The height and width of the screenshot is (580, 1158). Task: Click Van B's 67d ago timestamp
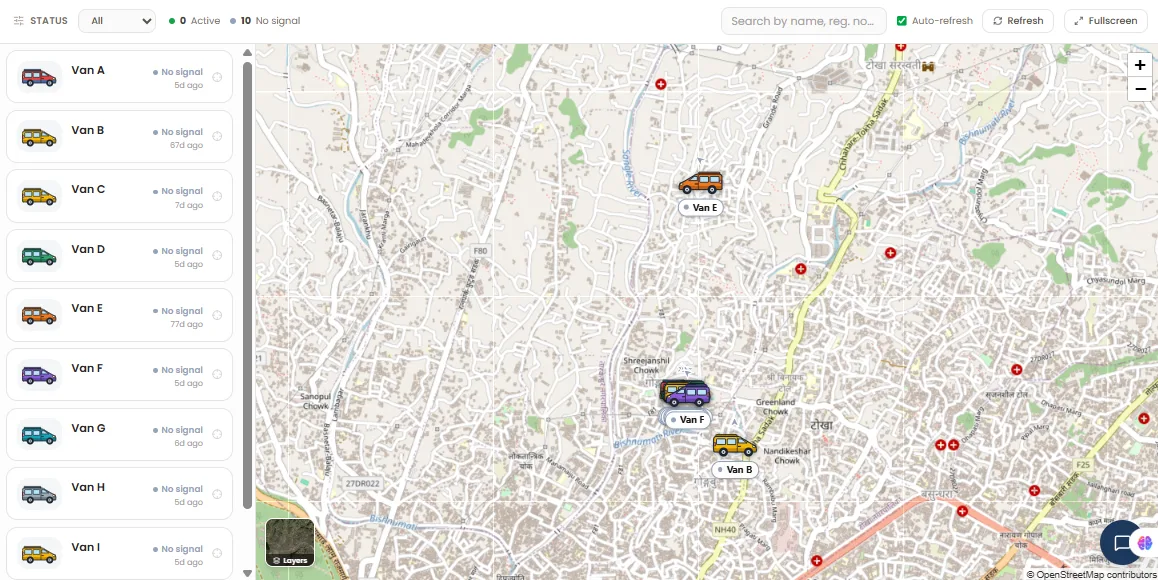click(x=186, y=146)
